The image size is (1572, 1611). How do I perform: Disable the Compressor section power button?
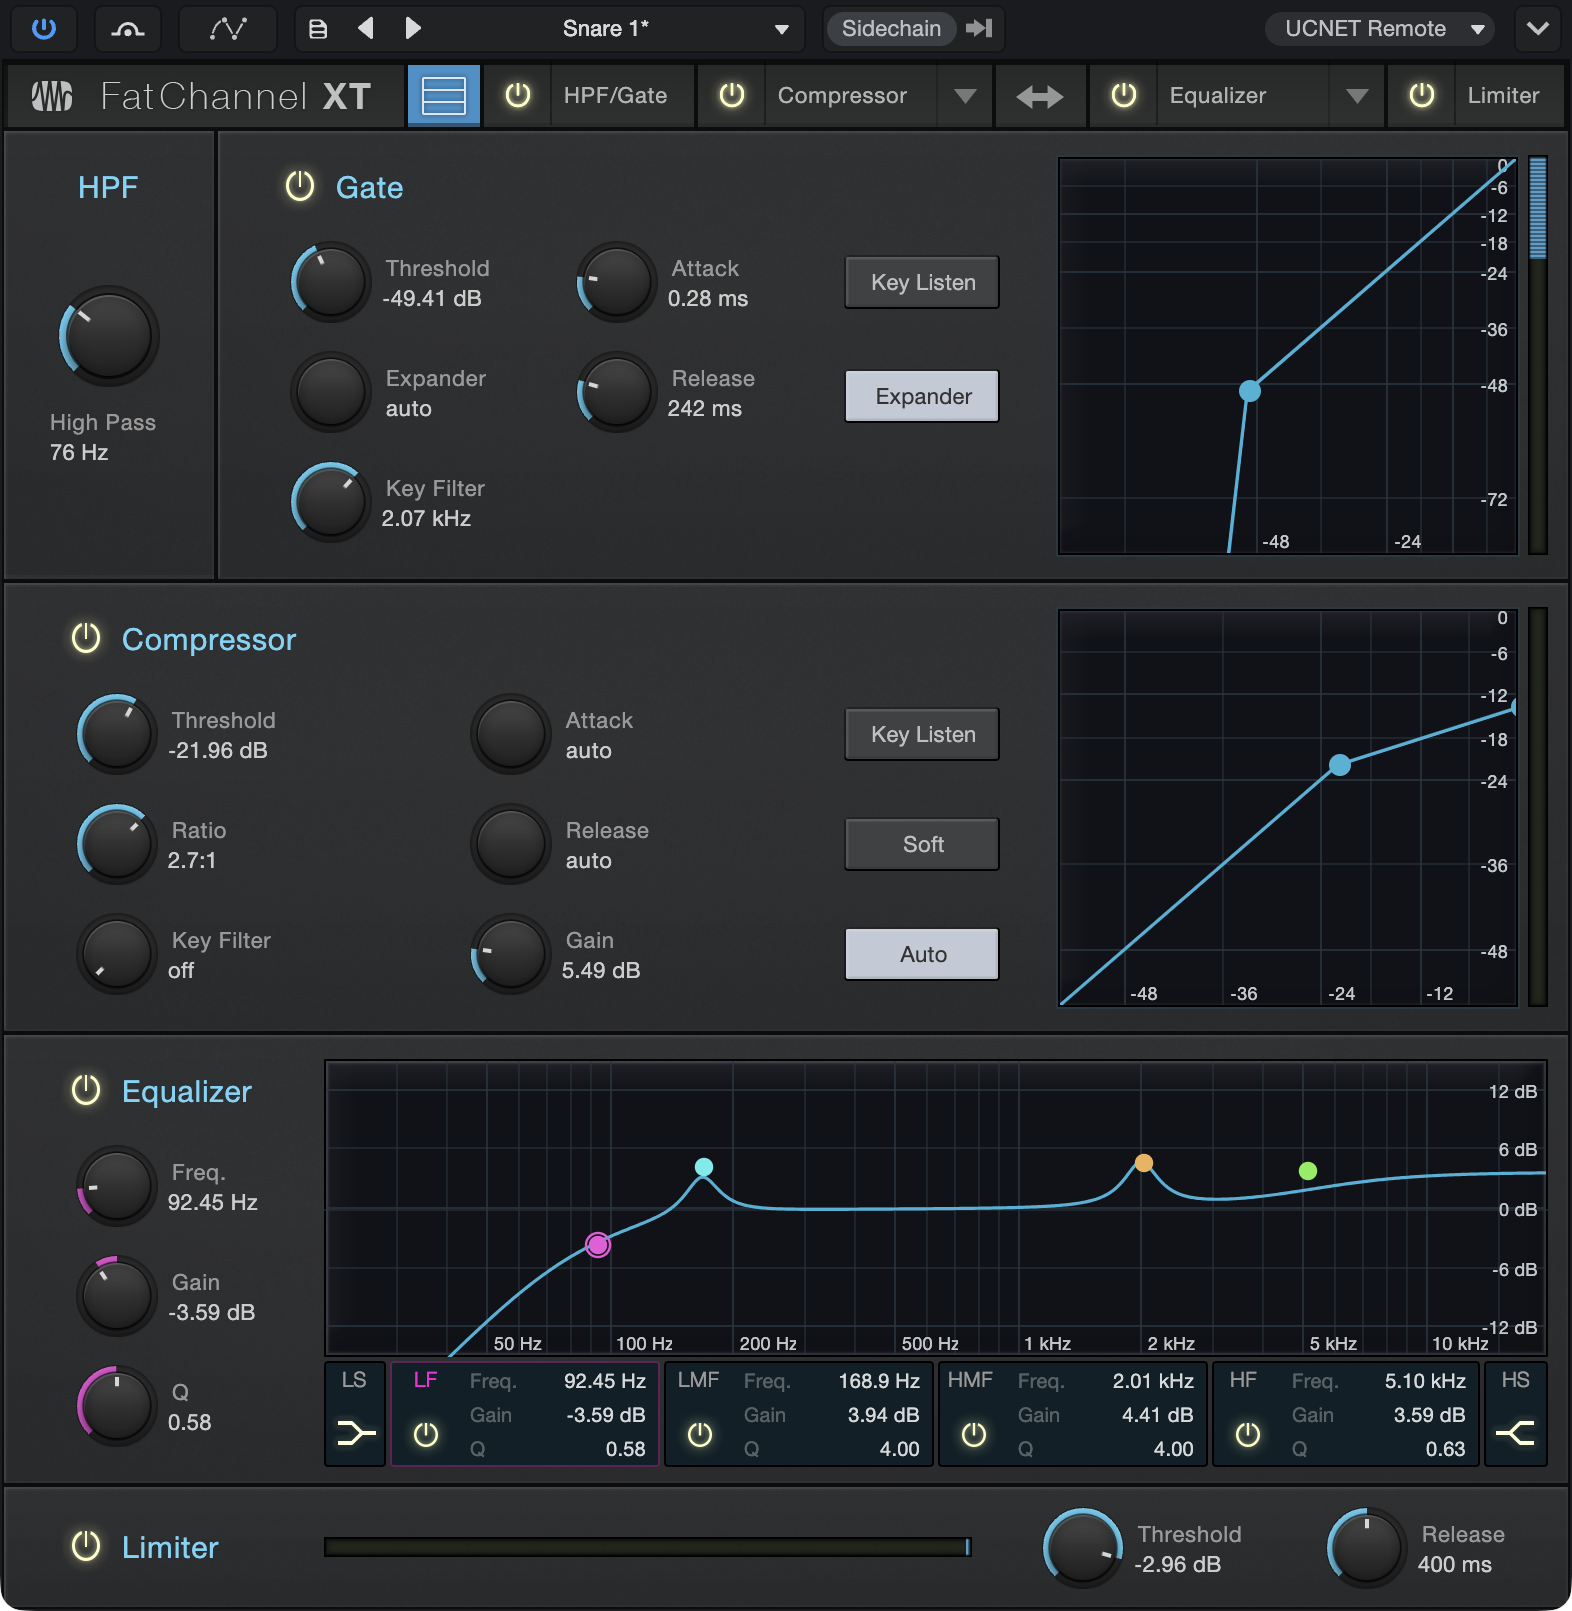click(x=86, y=638)
